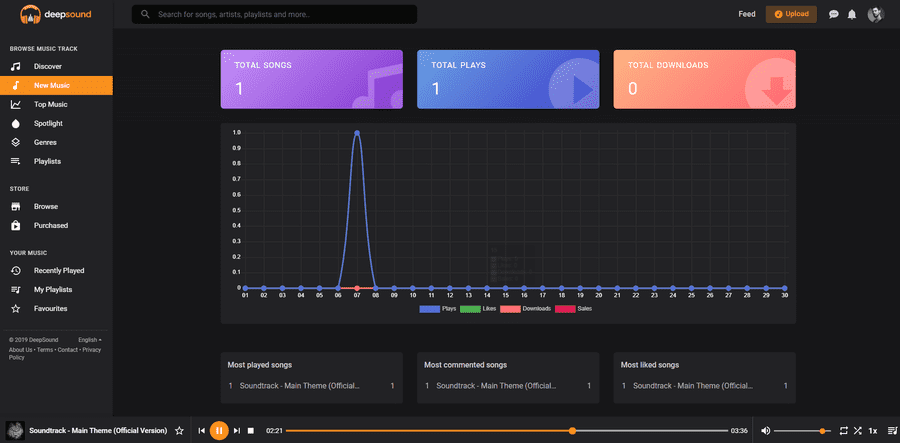The height and width of the screenshot is (443, 900).
Task: Toggle repeat mode in player bar
Action: pos(843,431)
